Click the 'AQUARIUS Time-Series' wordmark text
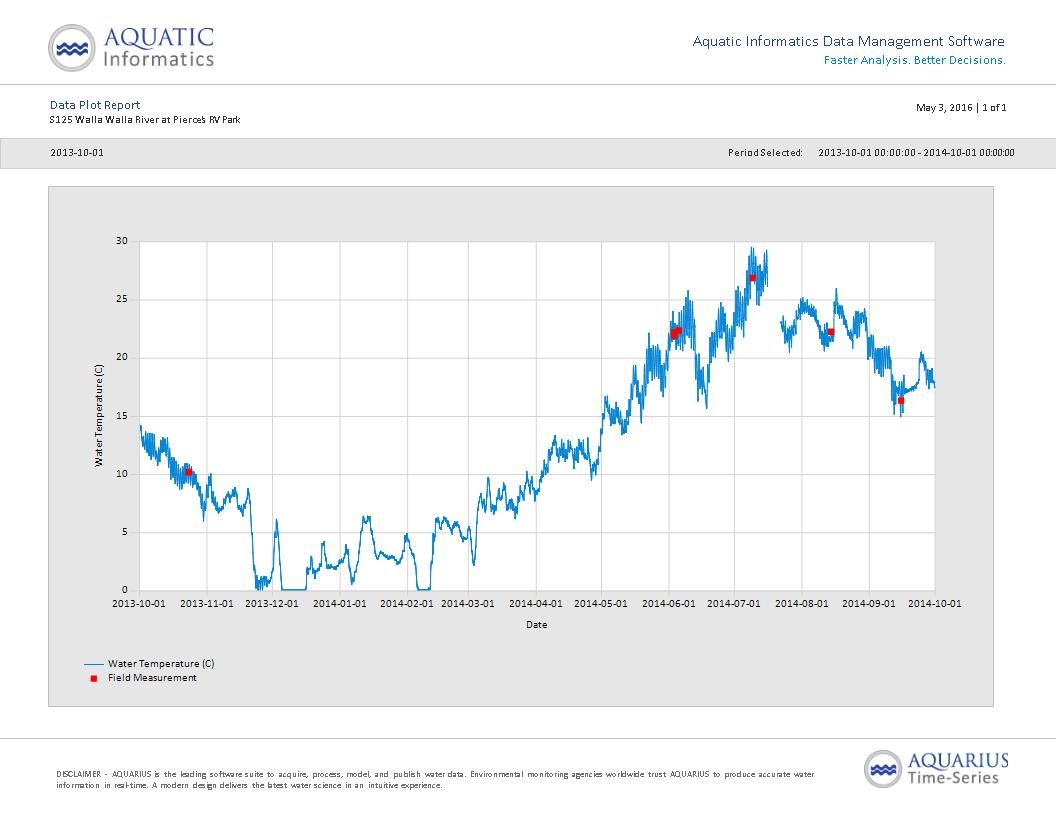1056x816 pixels. (x=958, y=769)
